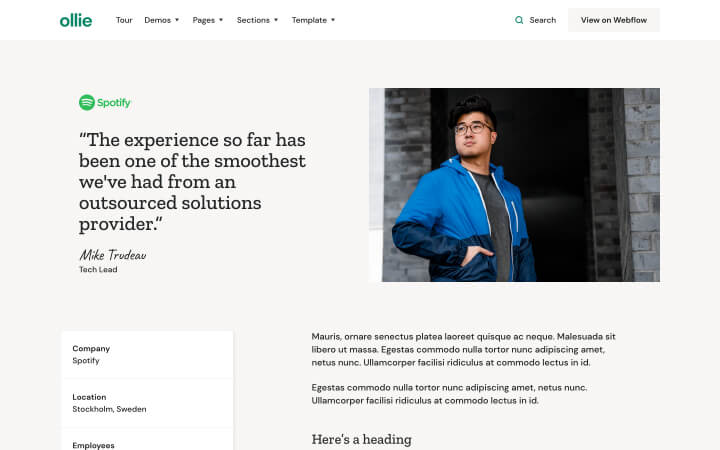Expand the Sections dropdown menu
This screenshot has height=450, width=720.
pos(257,20)
